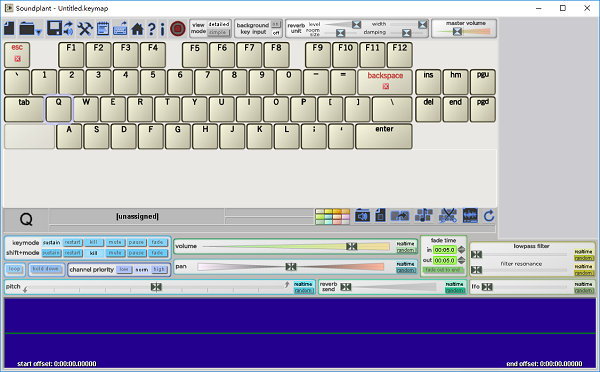
Task: Click the waveform editor icon
Action: click(x=470, y=216)
